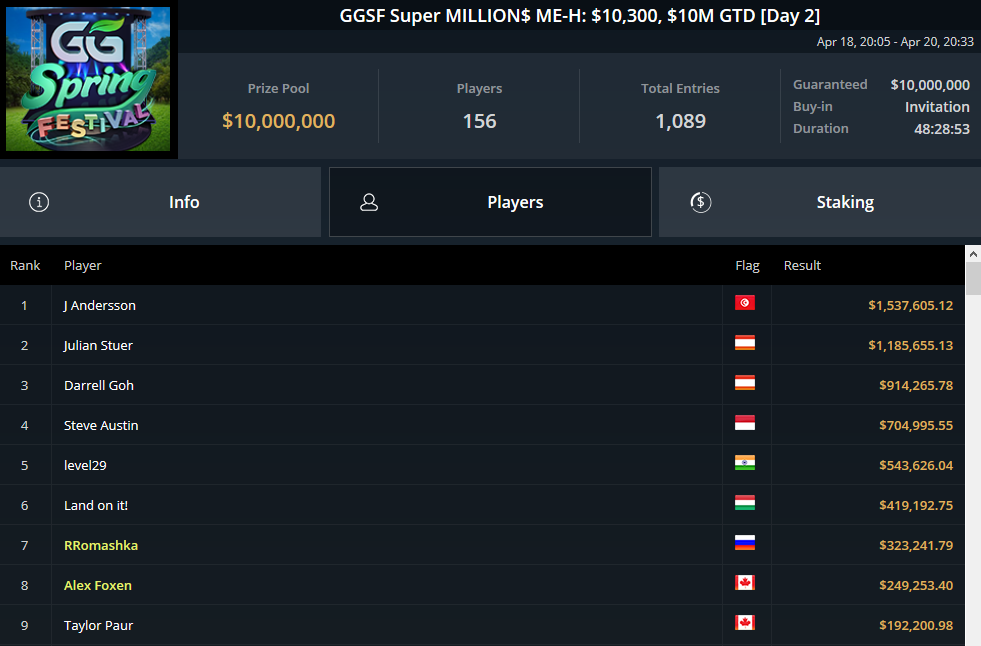The height and width of the screenshot is (646, 981).
Task: Click scrollbar up arrow in players list
Action: click(973, 253)
